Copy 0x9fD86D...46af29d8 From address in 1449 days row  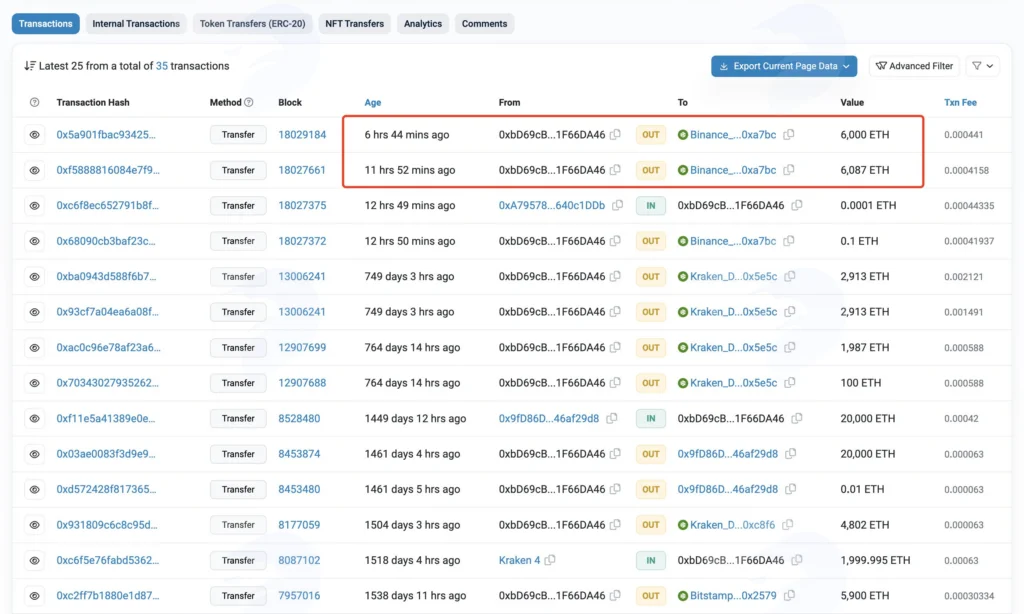click(611, 418)
